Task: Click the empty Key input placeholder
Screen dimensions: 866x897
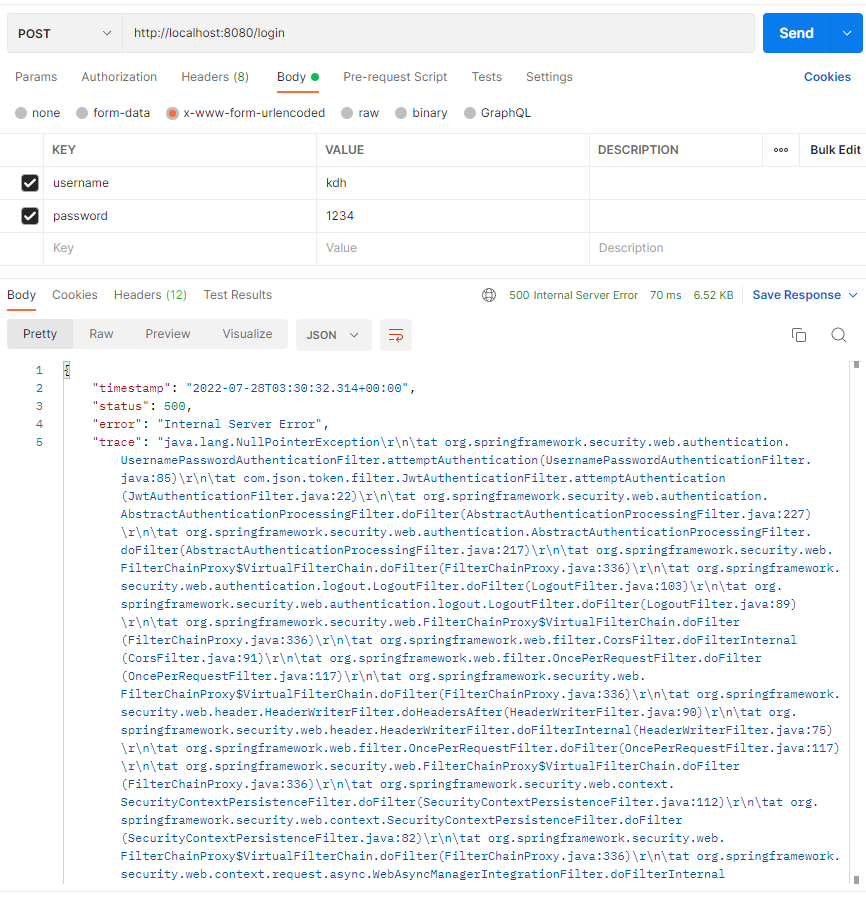Action: 180,248
